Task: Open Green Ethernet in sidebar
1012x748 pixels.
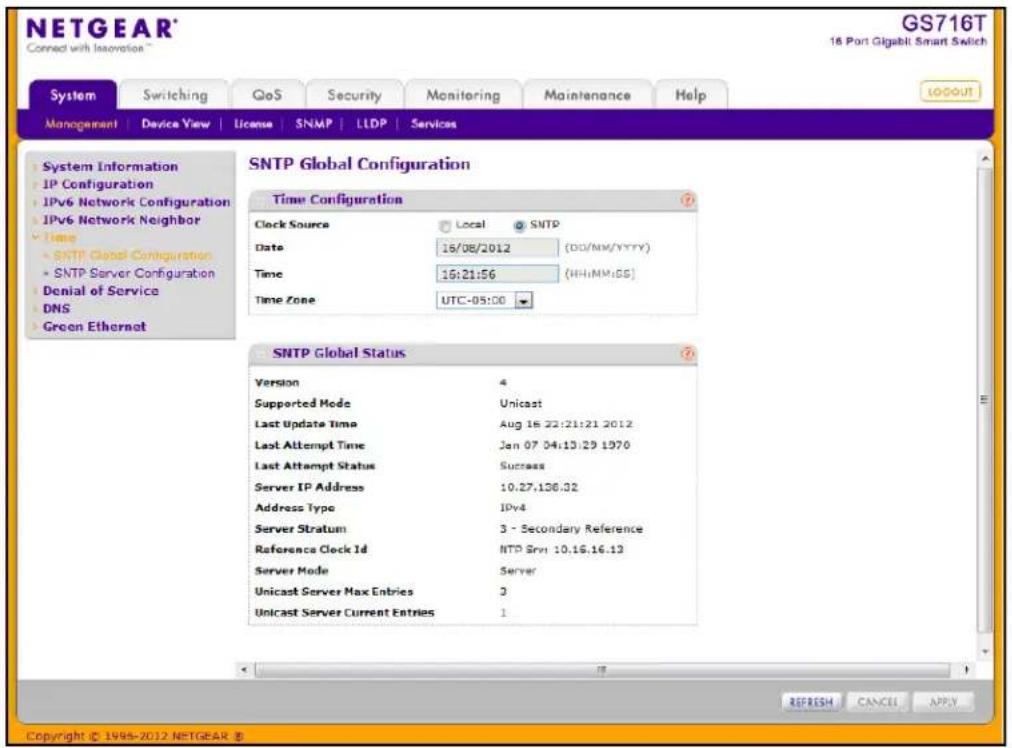Action: [94, 327]
